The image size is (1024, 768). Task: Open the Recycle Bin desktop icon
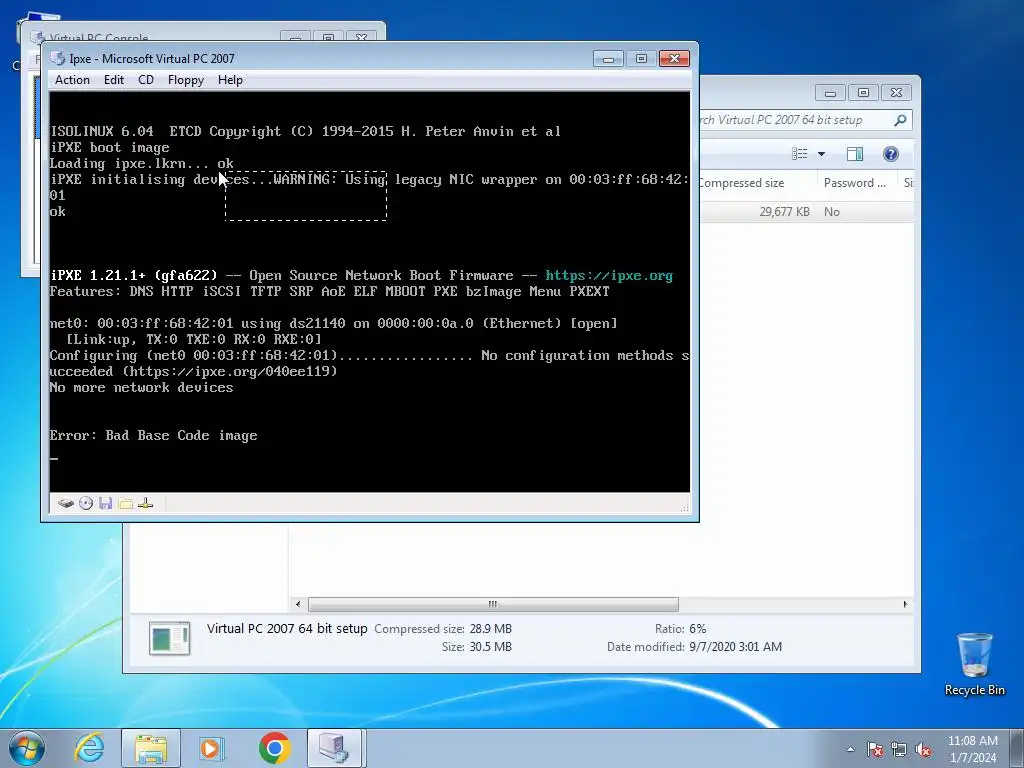tap(974, 664)
